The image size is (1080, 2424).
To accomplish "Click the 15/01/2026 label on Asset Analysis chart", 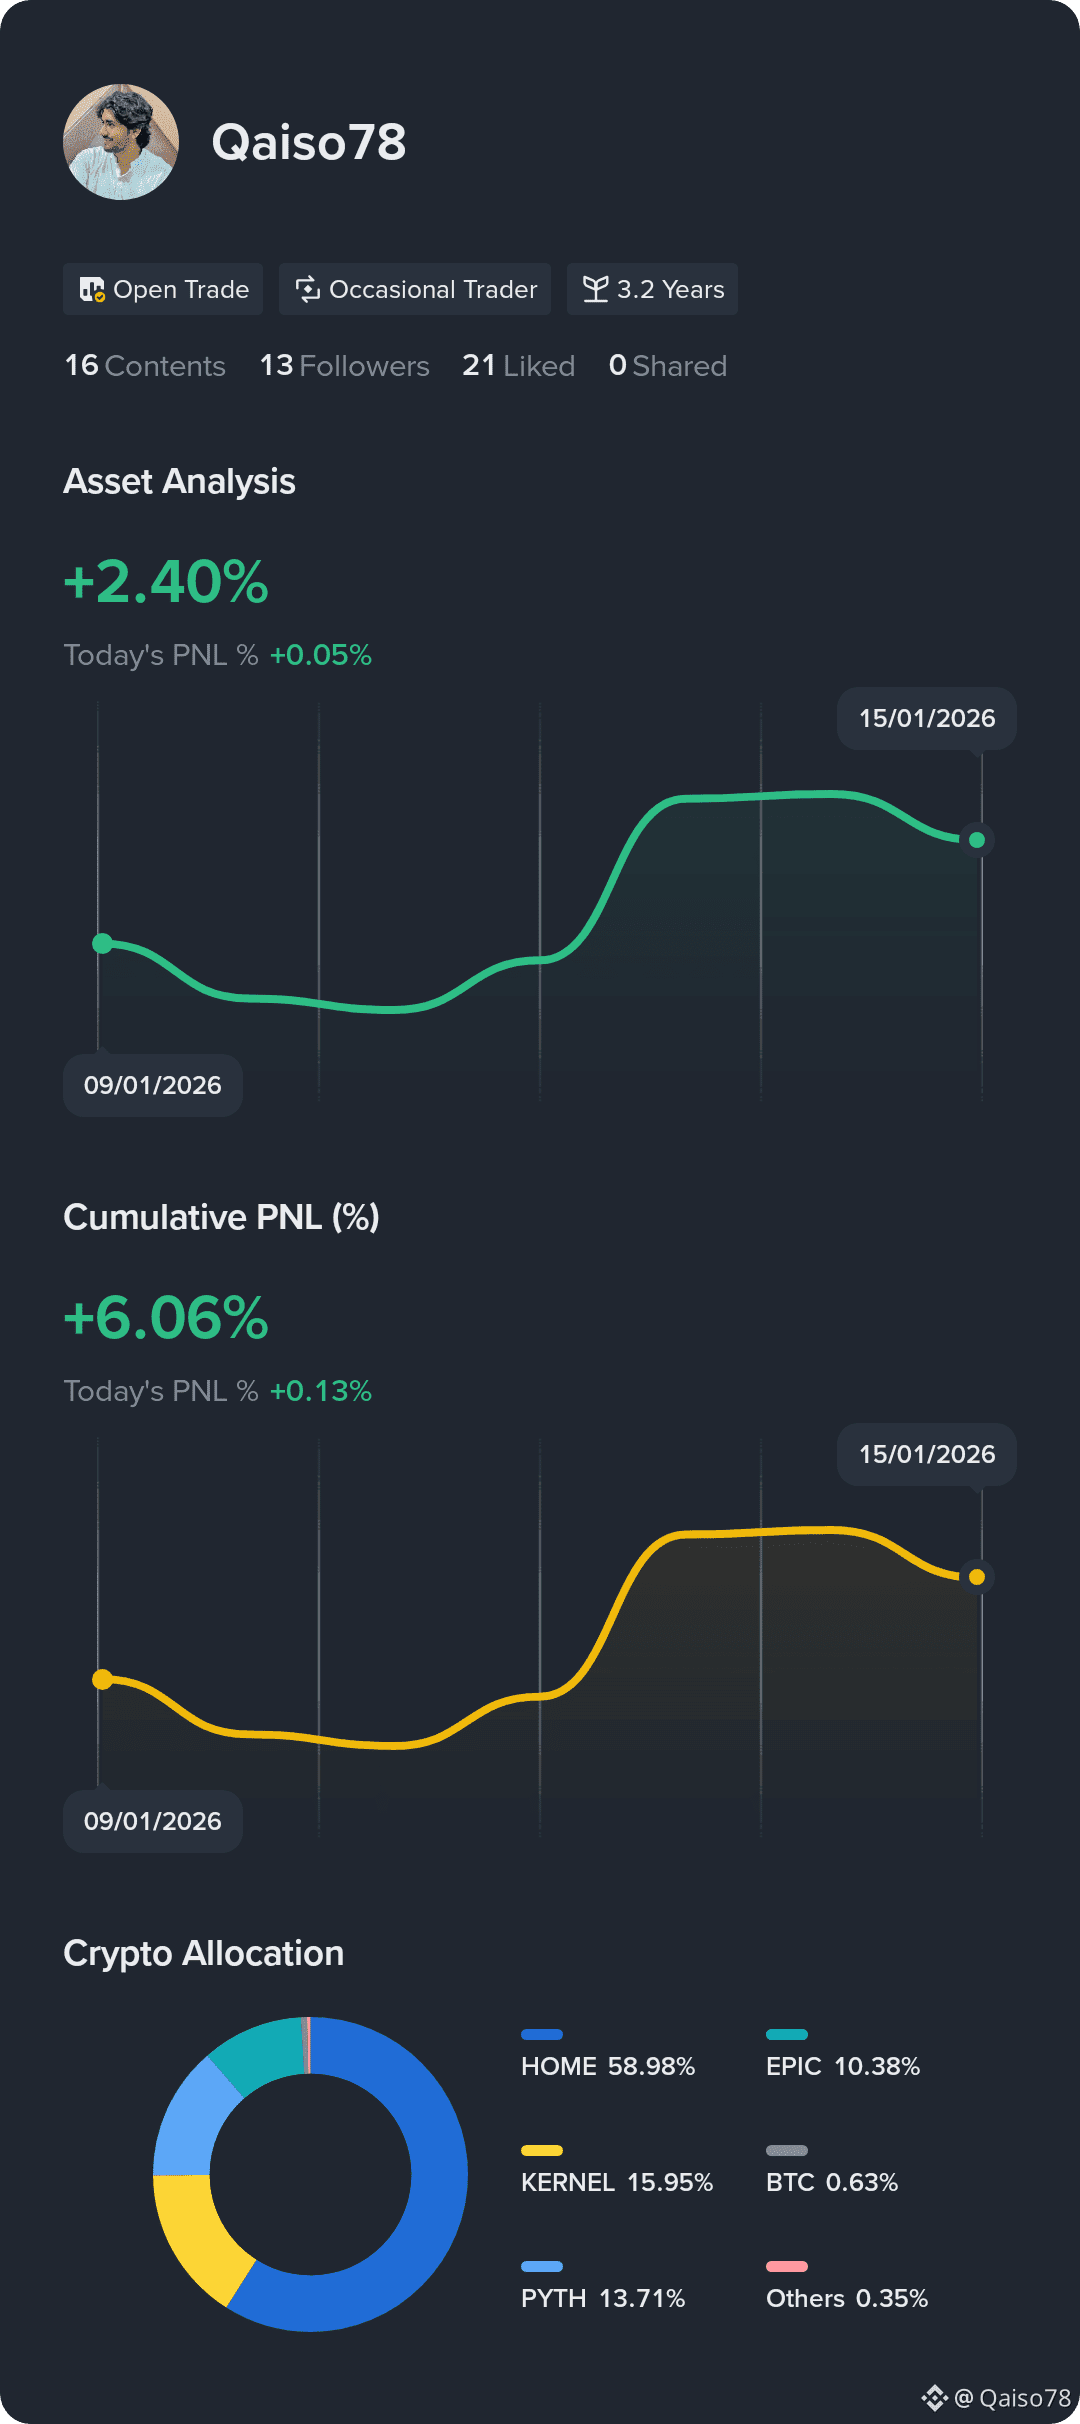I will point(927,718).
